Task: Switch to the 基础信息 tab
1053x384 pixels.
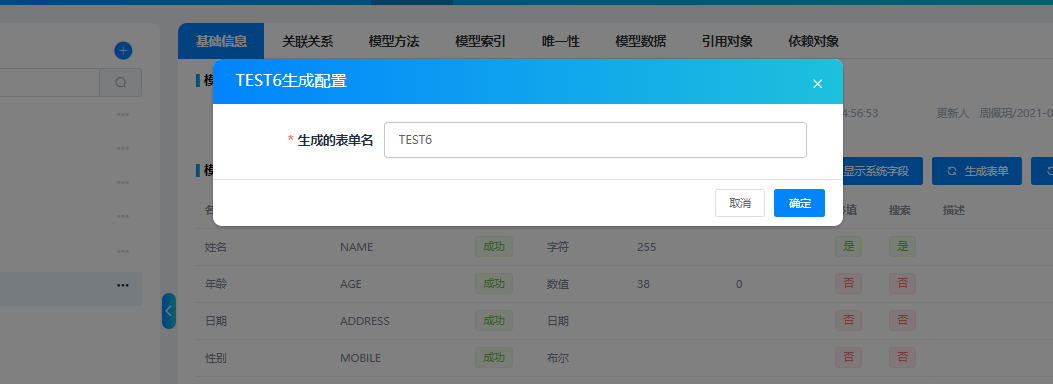Action: coord(221,41)
